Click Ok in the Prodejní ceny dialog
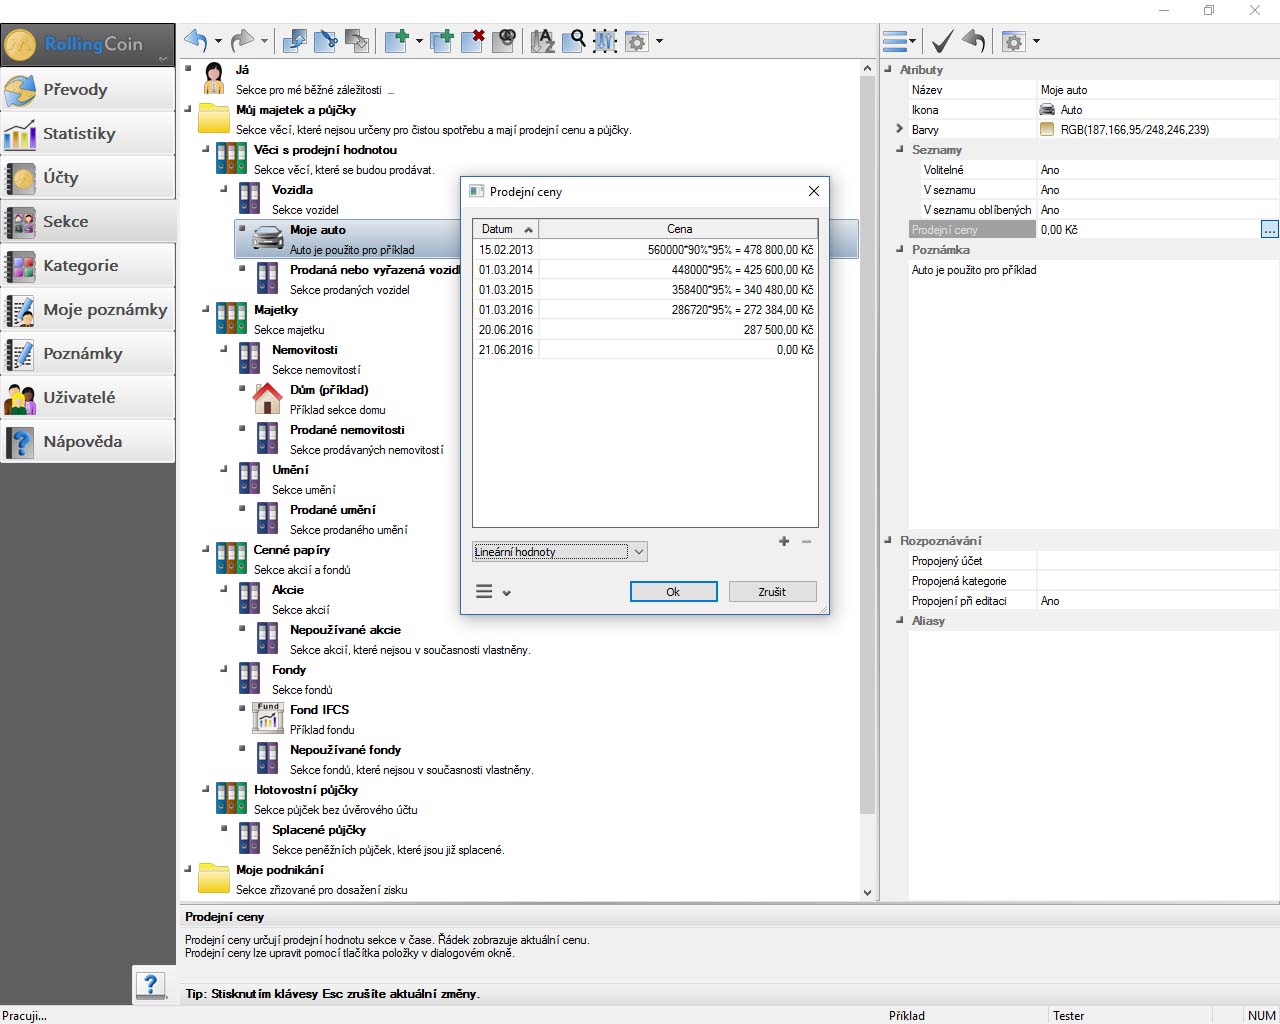1280x1024 pixels. (x=673, y=592)
